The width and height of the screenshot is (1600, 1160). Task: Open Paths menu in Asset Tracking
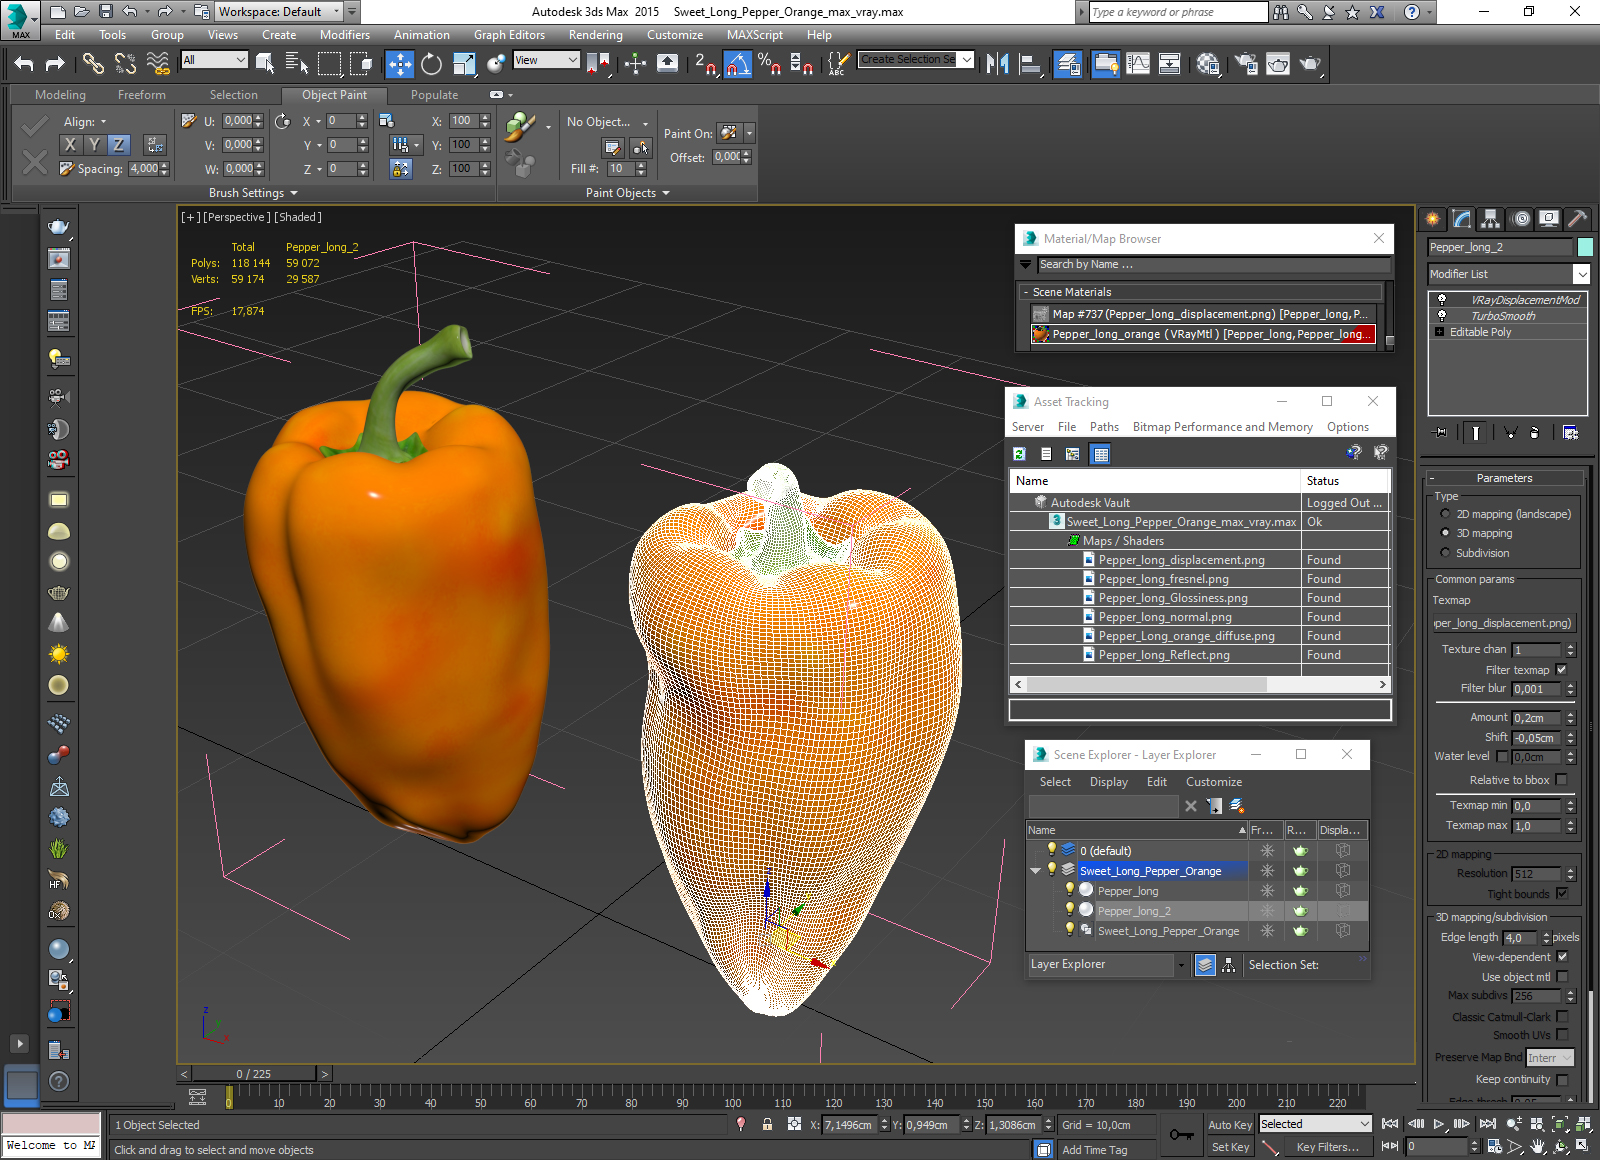point(1104,427)
